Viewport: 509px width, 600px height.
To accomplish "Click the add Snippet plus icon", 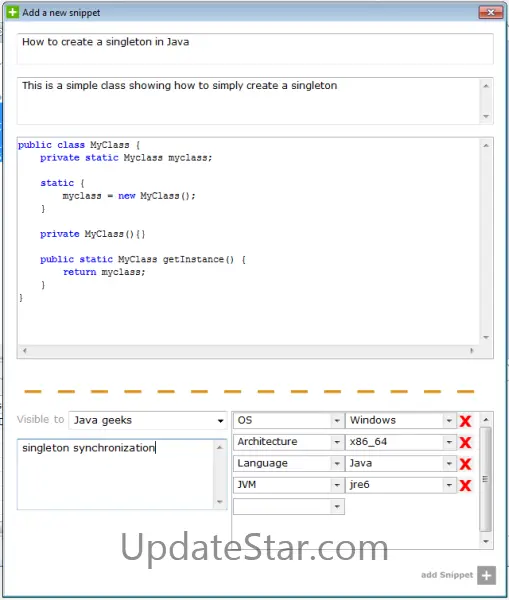I will pyautogui.click(x=486, y=575).
